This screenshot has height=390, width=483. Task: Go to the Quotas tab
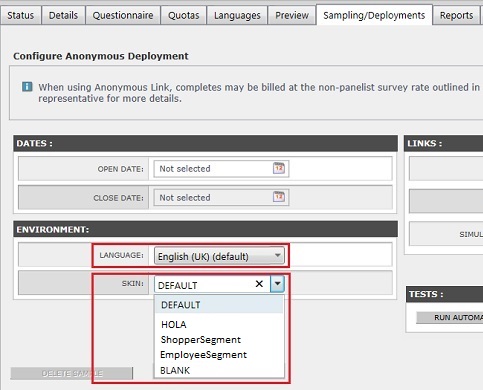pyautogui.click(x=184, y=15)
